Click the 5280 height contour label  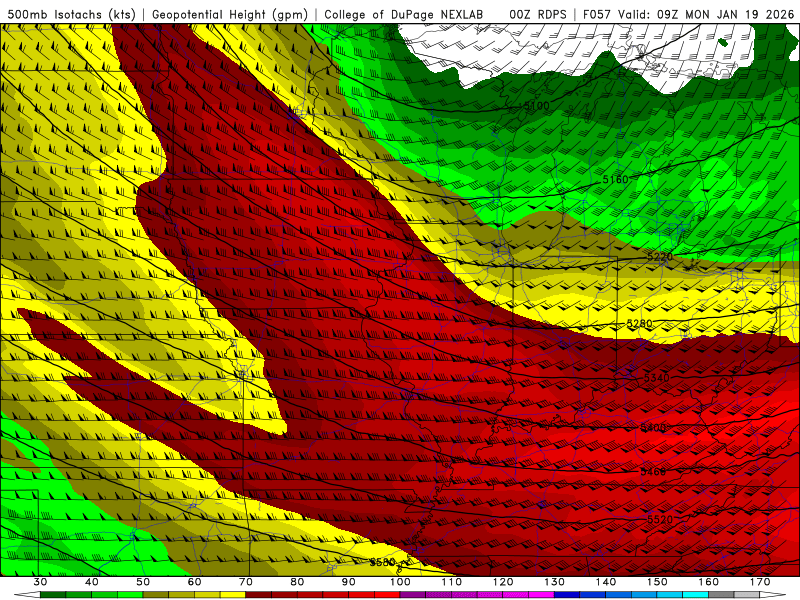(x=639, y=324)
